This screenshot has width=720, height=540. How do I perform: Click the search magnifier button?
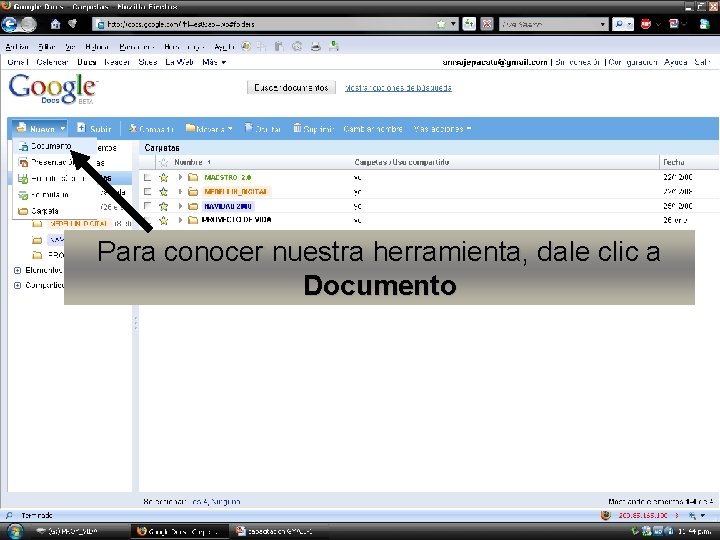click(x=619, y=24)
